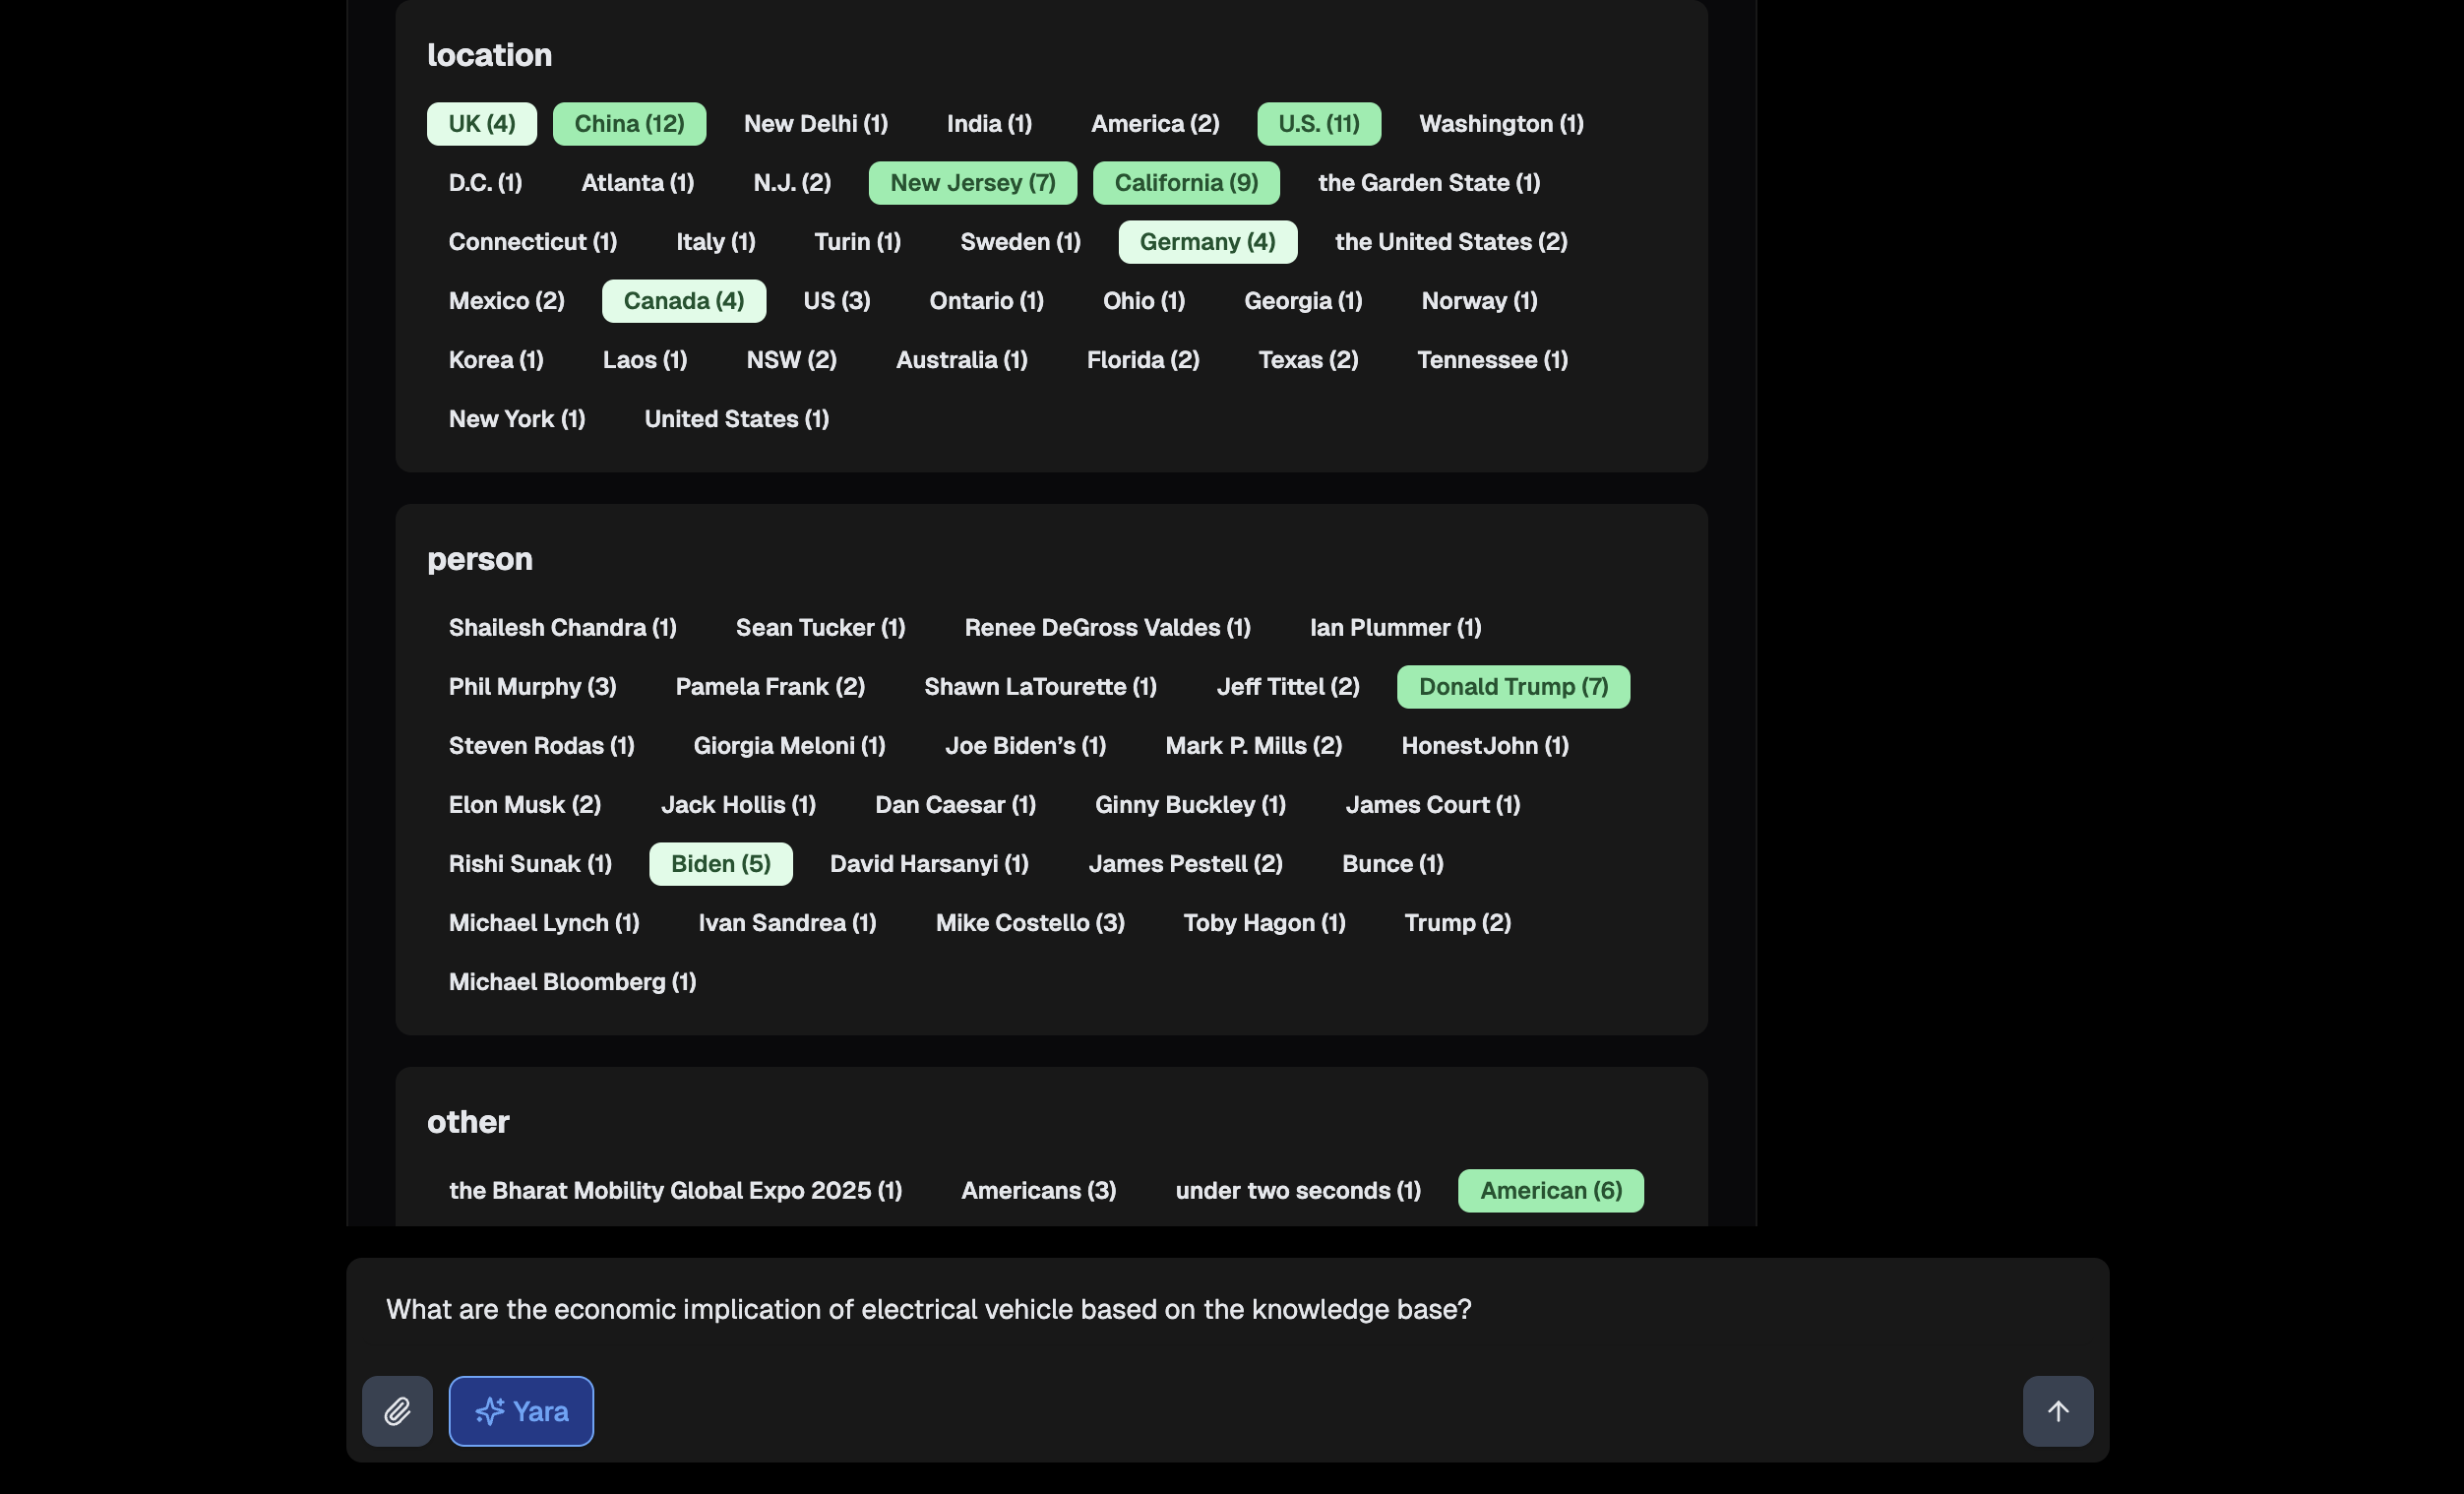Select the Germany (4) tag
2464x1494 pixels.
(1207, 242)
